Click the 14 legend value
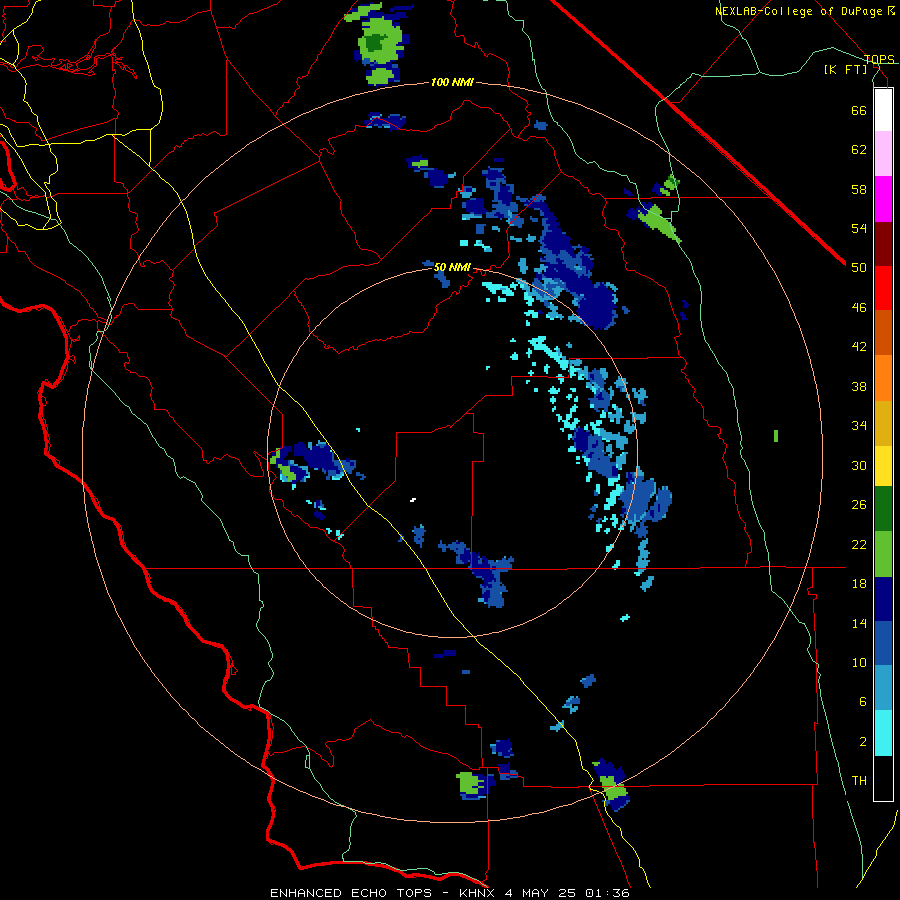The image size is (900, 900). click(x=859, y=623)
